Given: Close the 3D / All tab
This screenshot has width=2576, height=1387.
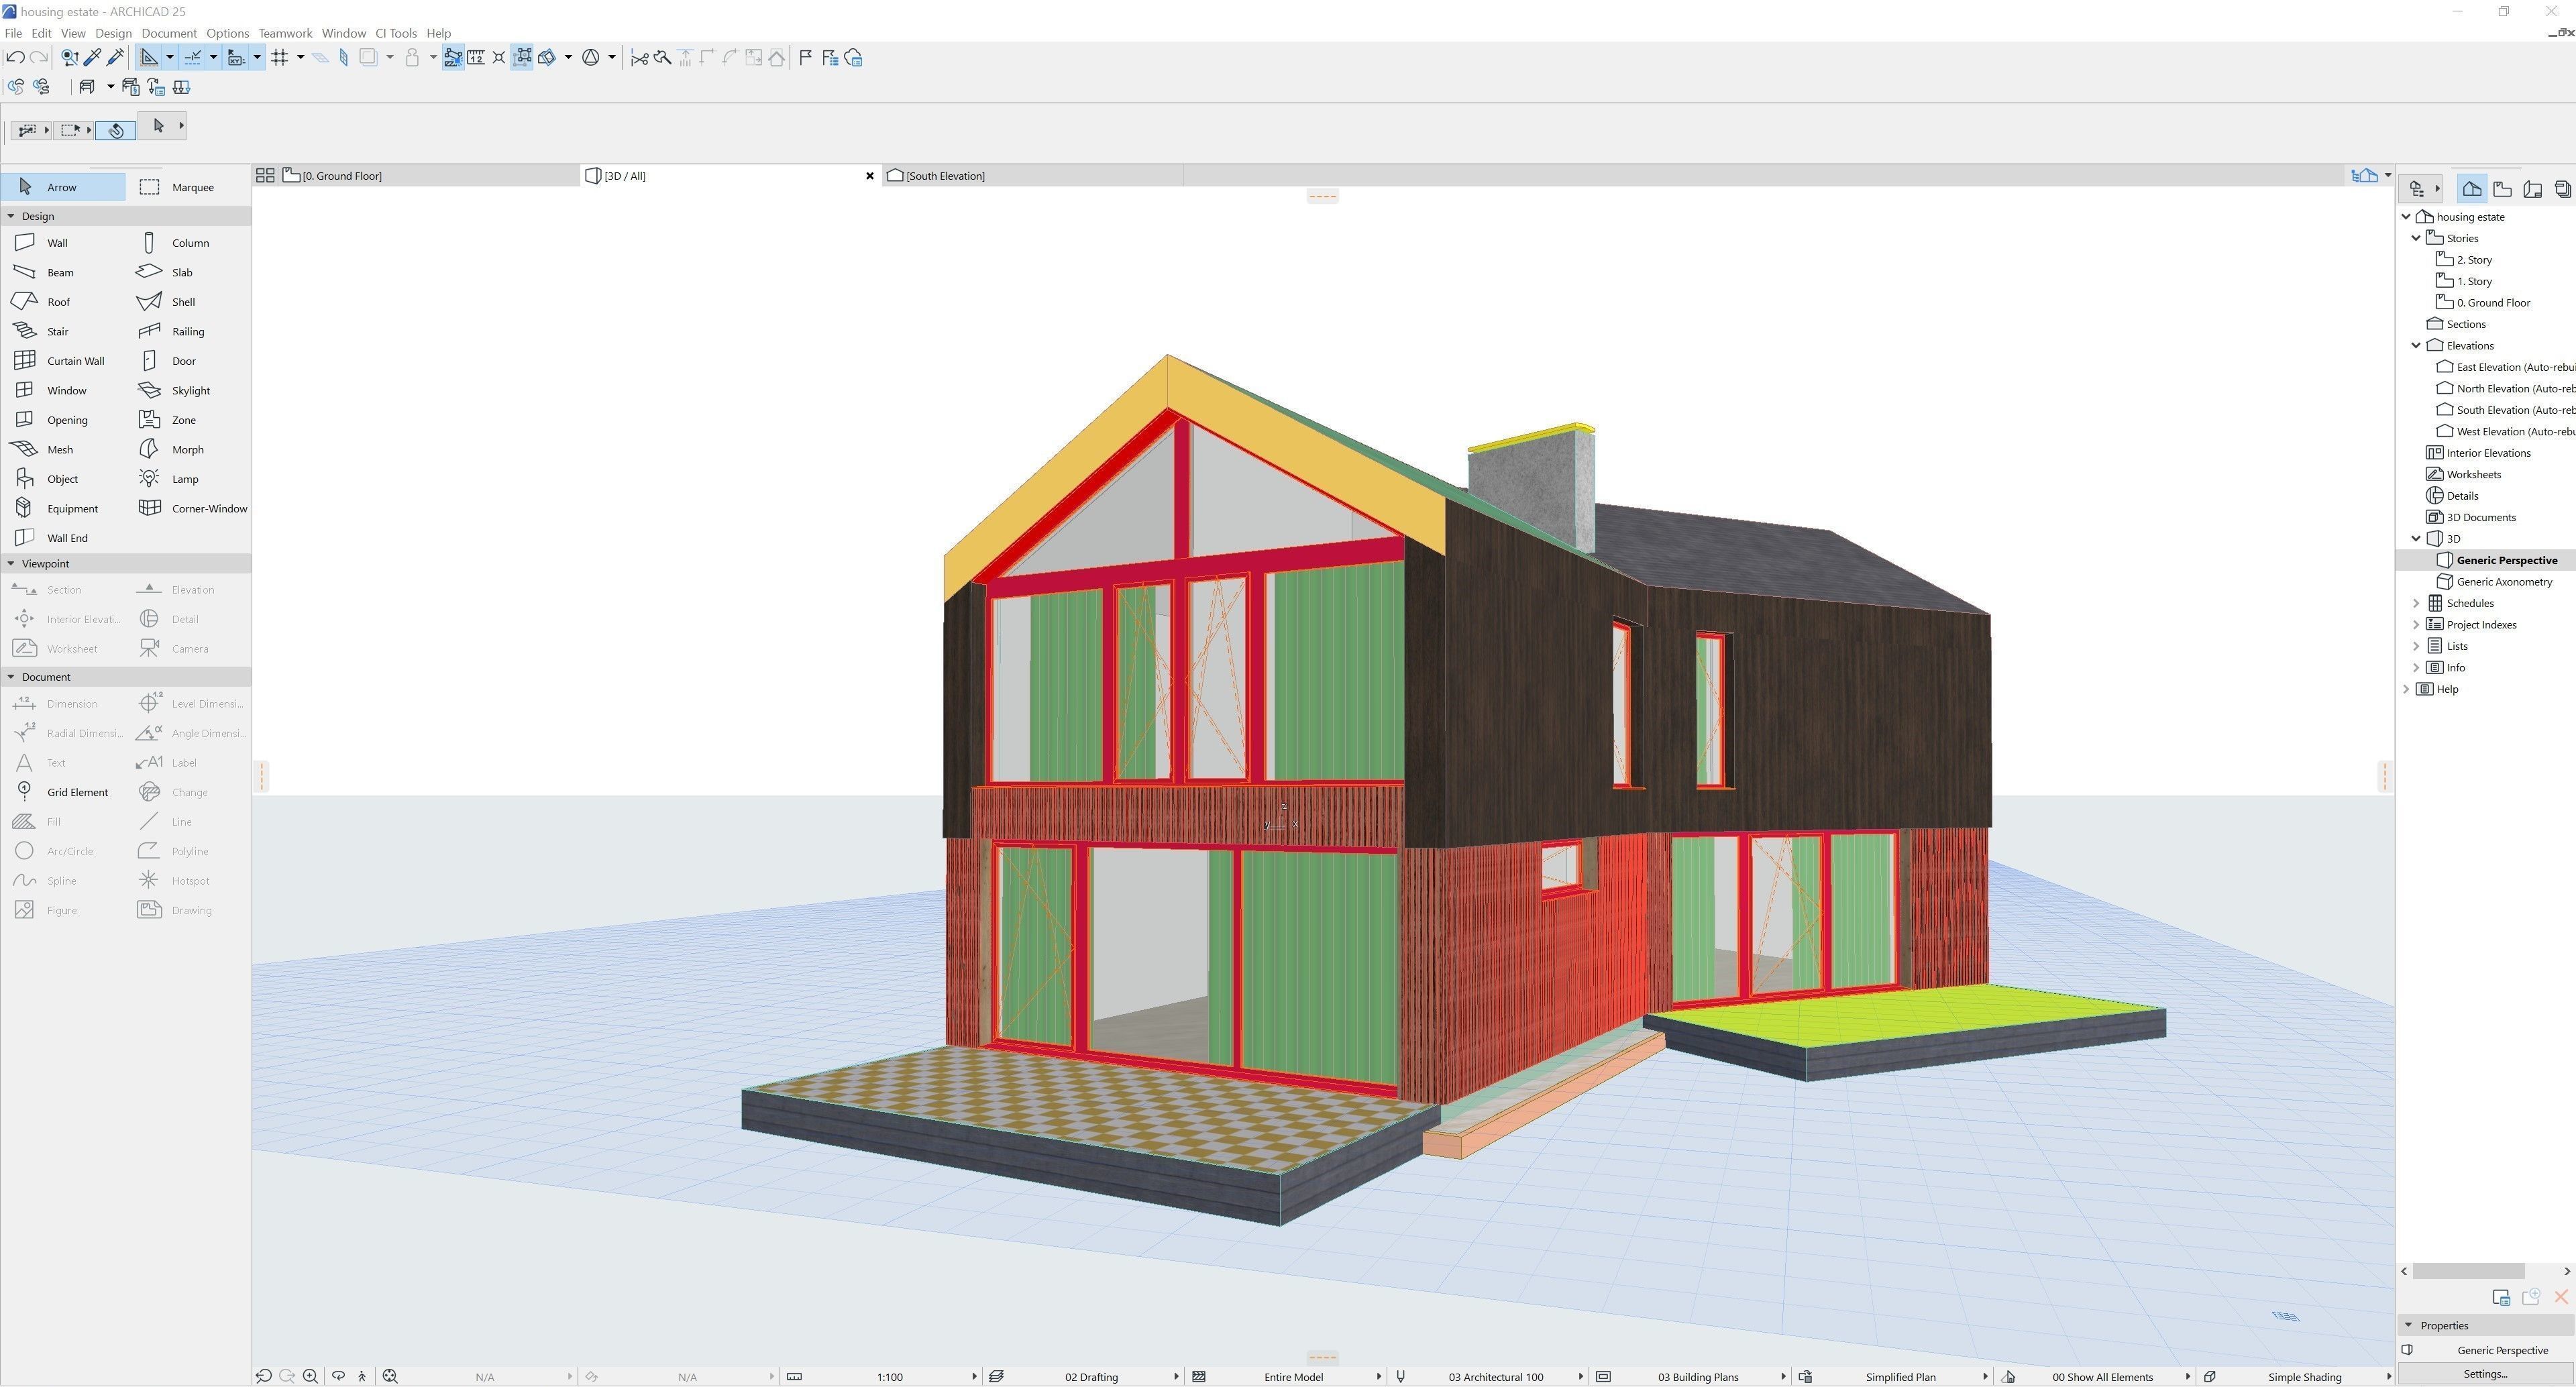Looking at the screenshot, I should (x=869, y=176).
